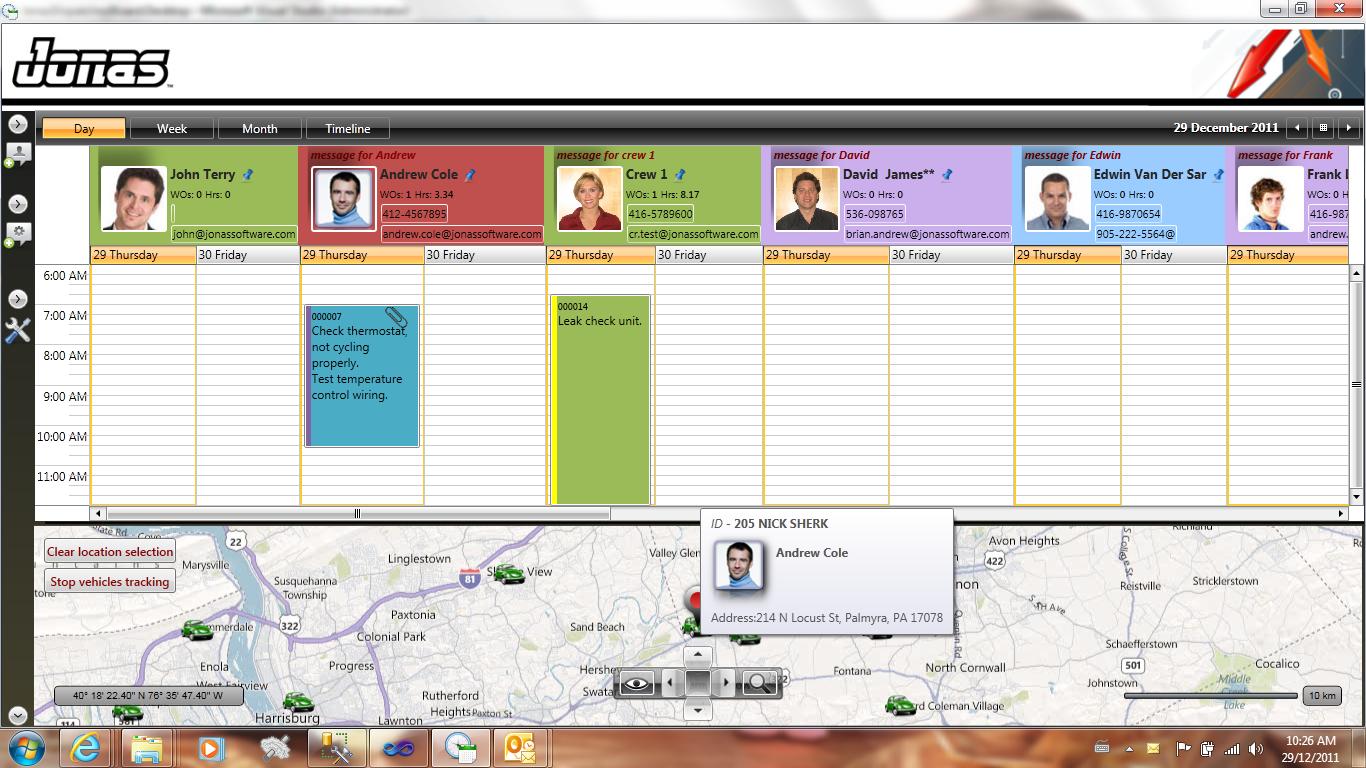
Task: Click the schedule scrollbar down arrow
Action: coord(1357,497)
